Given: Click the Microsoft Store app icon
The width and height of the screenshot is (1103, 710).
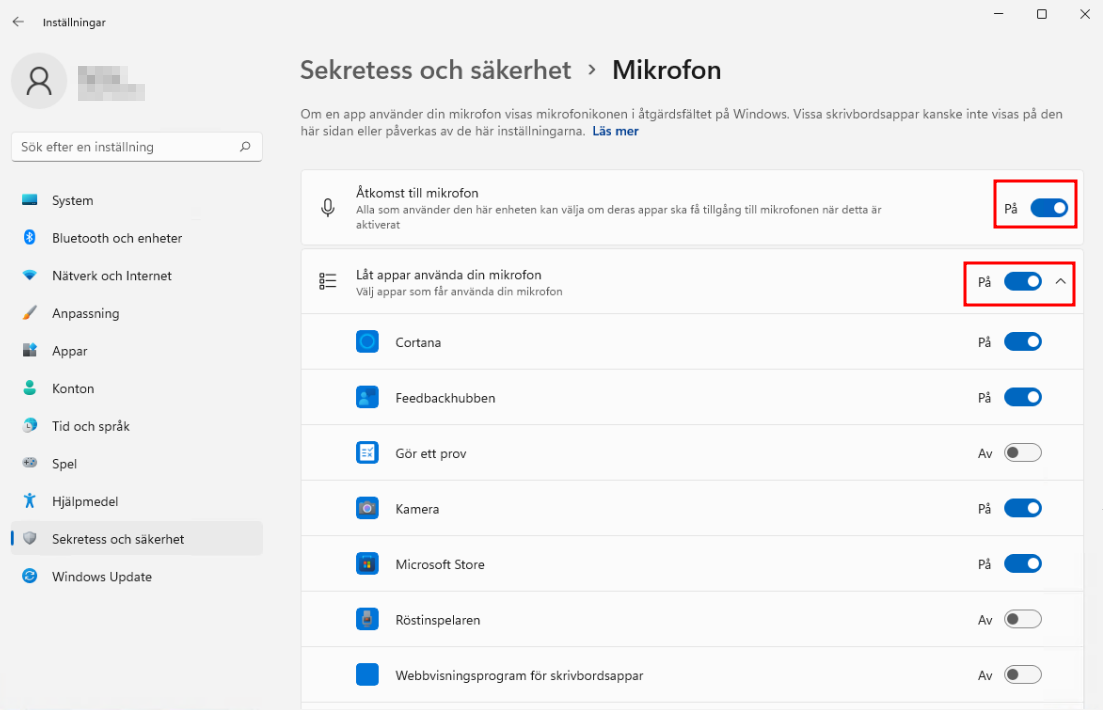Looking at the screenshot, I should [367, 564].
